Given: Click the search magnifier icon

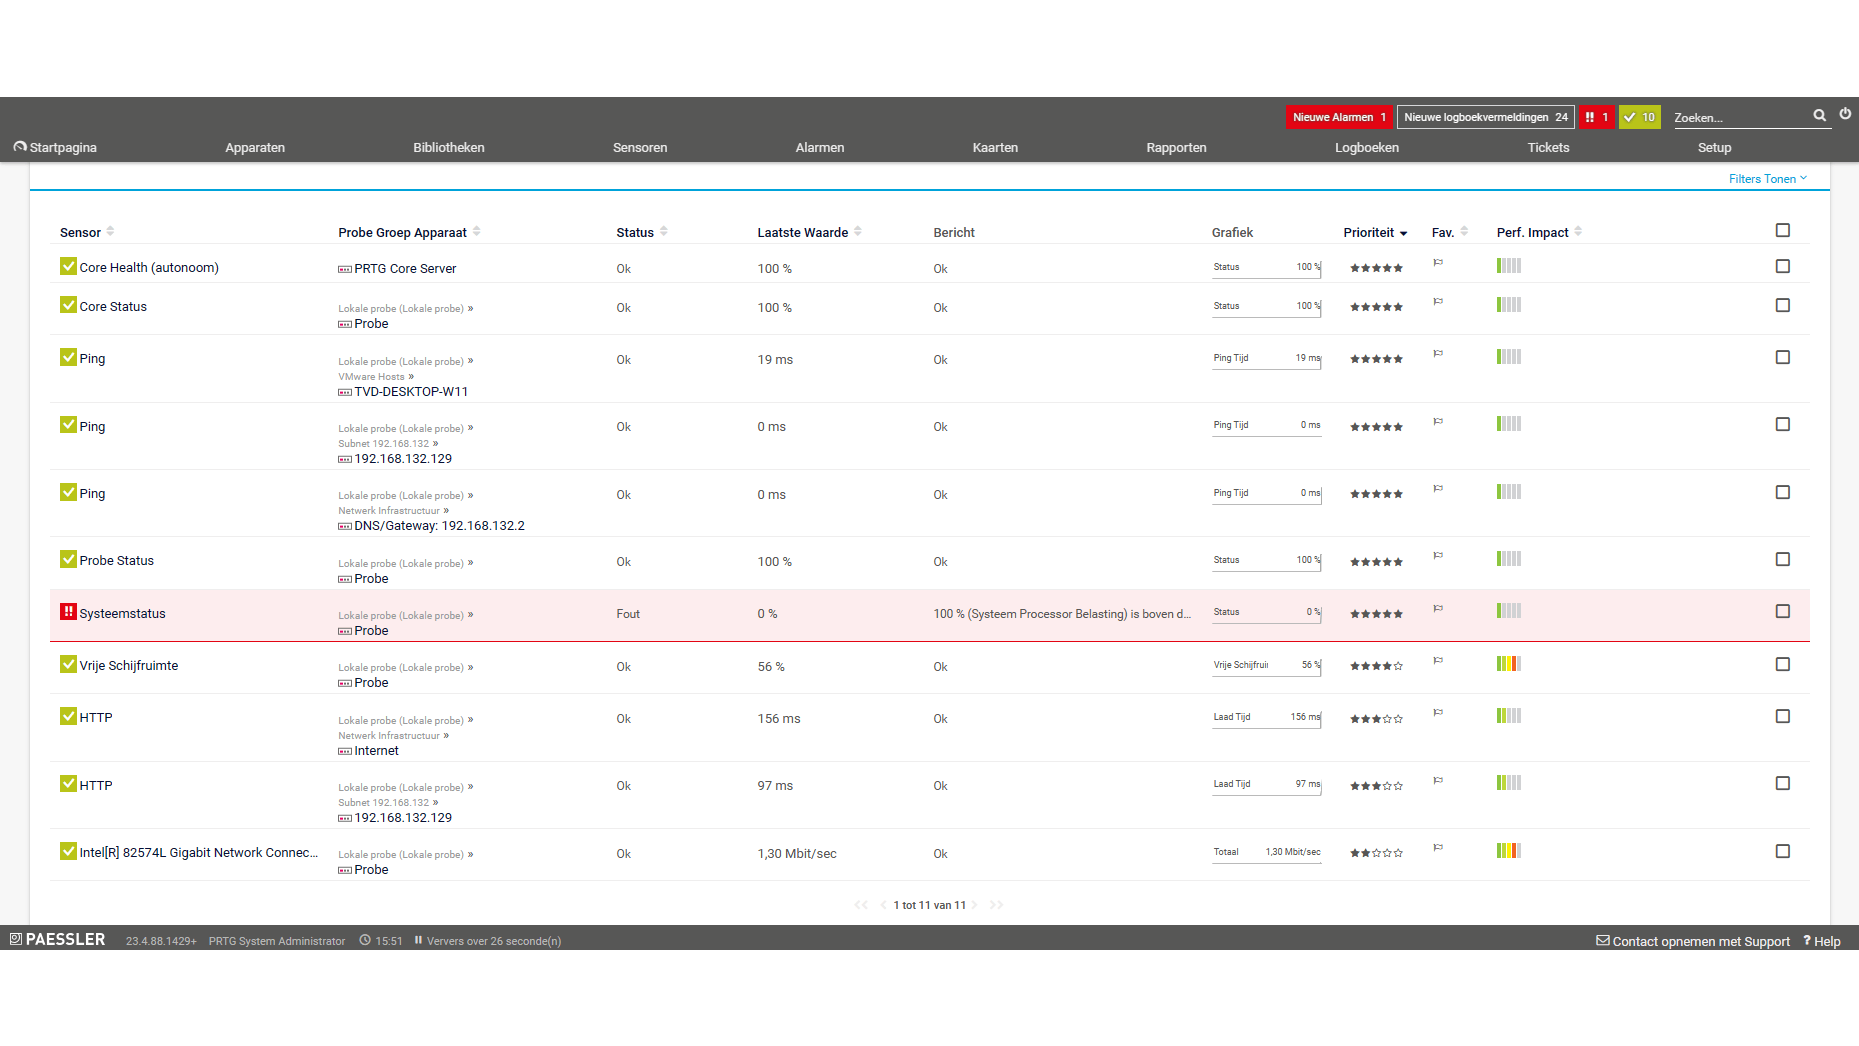Looking at the screenshot, I should pyautogui.click(x=1820, y=116).
